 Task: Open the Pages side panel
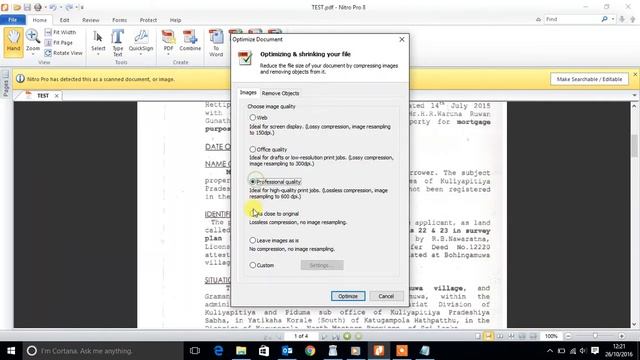click(5, 84)
